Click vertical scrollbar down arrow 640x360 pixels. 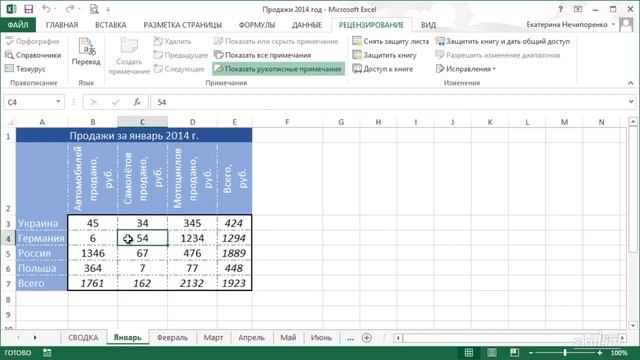coord(633,325)
